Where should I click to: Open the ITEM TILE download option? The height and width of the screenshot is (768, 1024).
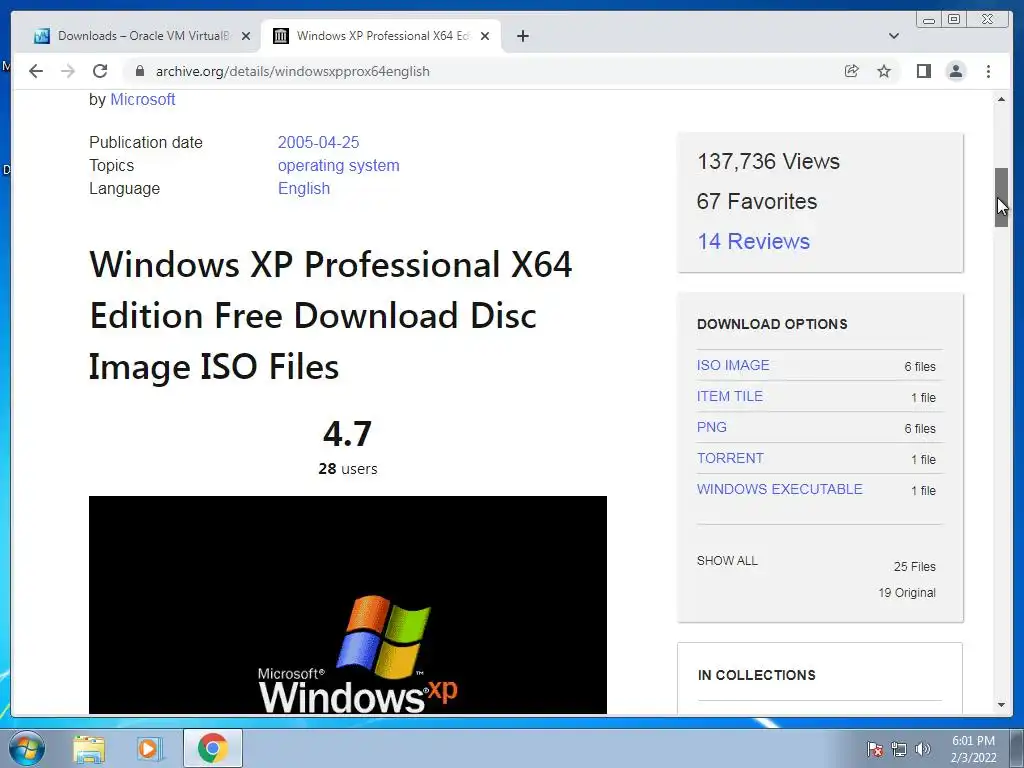[x=729, y=396]
